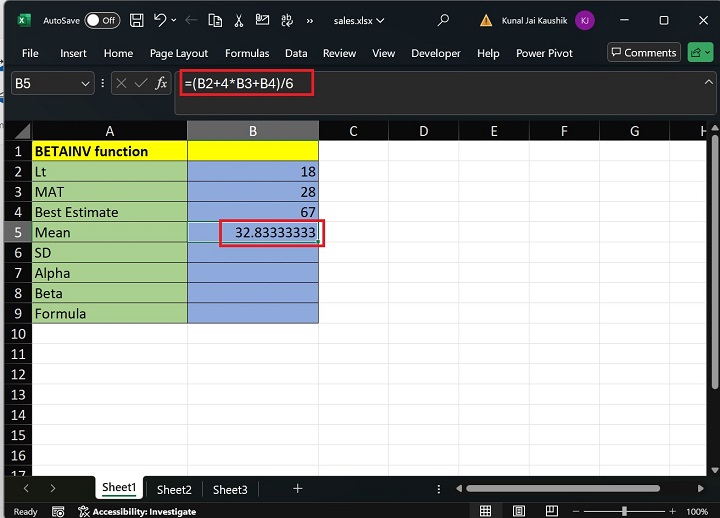The width and height of the screenshot is (720, 518).
Task: Expand the Name Box dropdown
Action: [x=86, y=84]
